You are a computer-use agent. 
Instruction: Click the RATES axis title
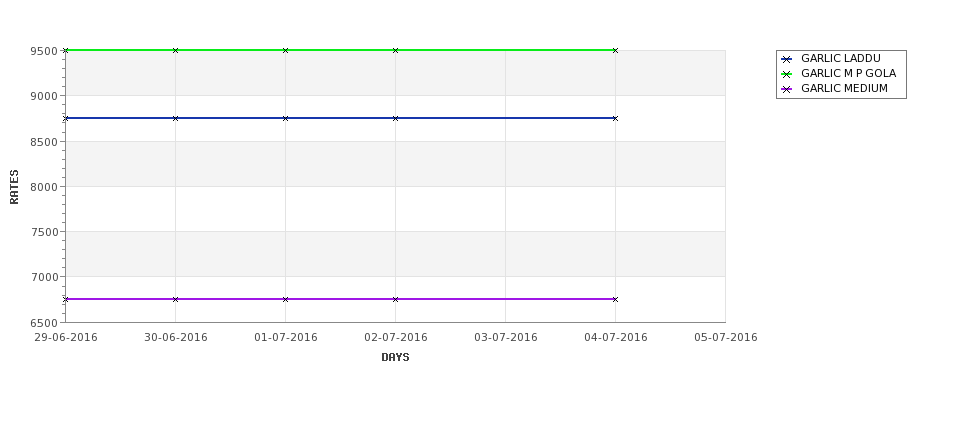pos(14,187)
